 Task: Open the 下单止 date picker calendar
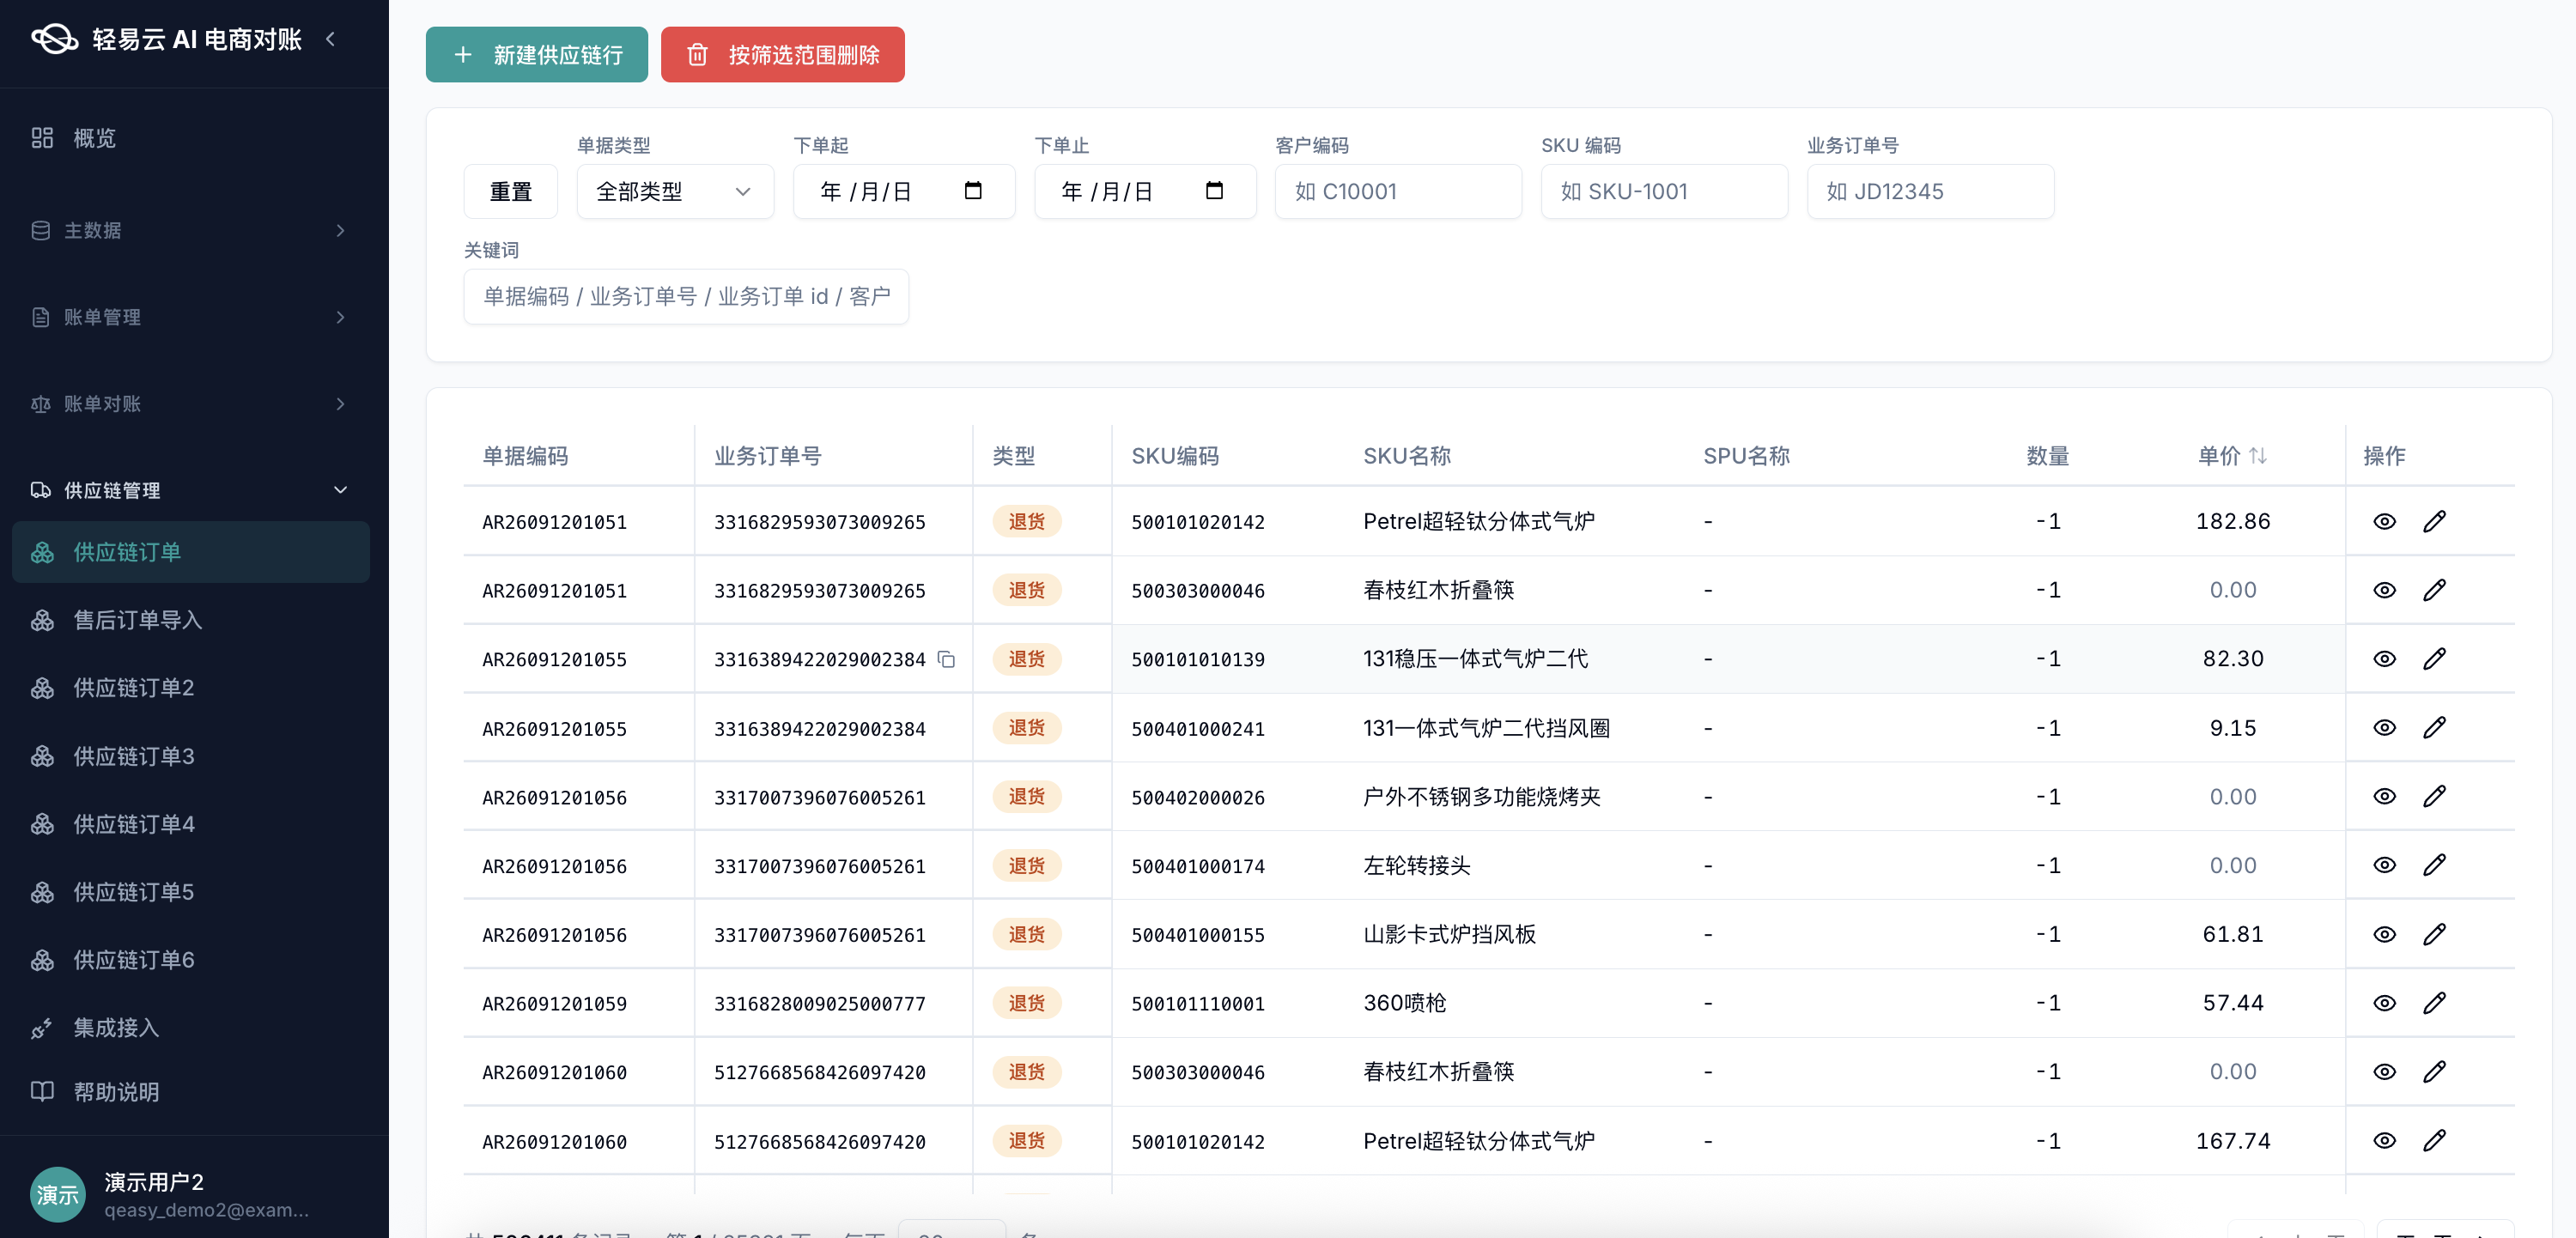(1214, 190)
